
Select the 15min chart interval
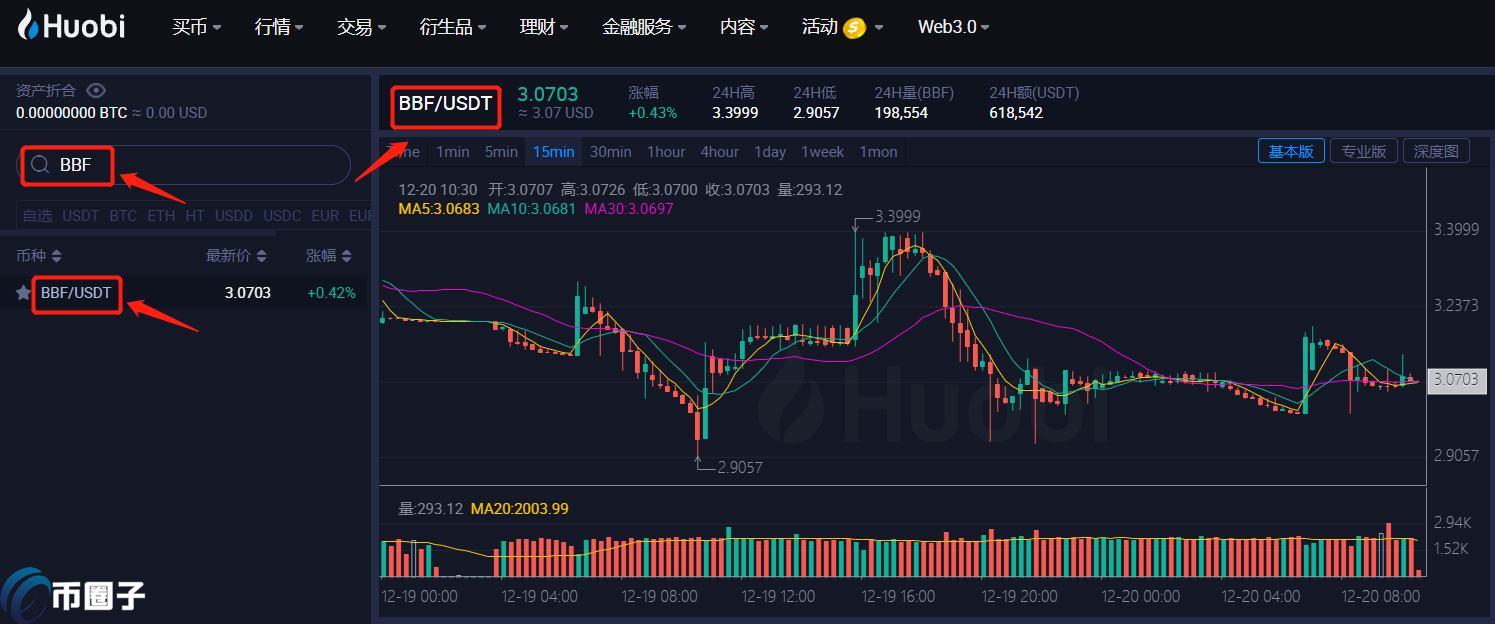coord(553,152)
